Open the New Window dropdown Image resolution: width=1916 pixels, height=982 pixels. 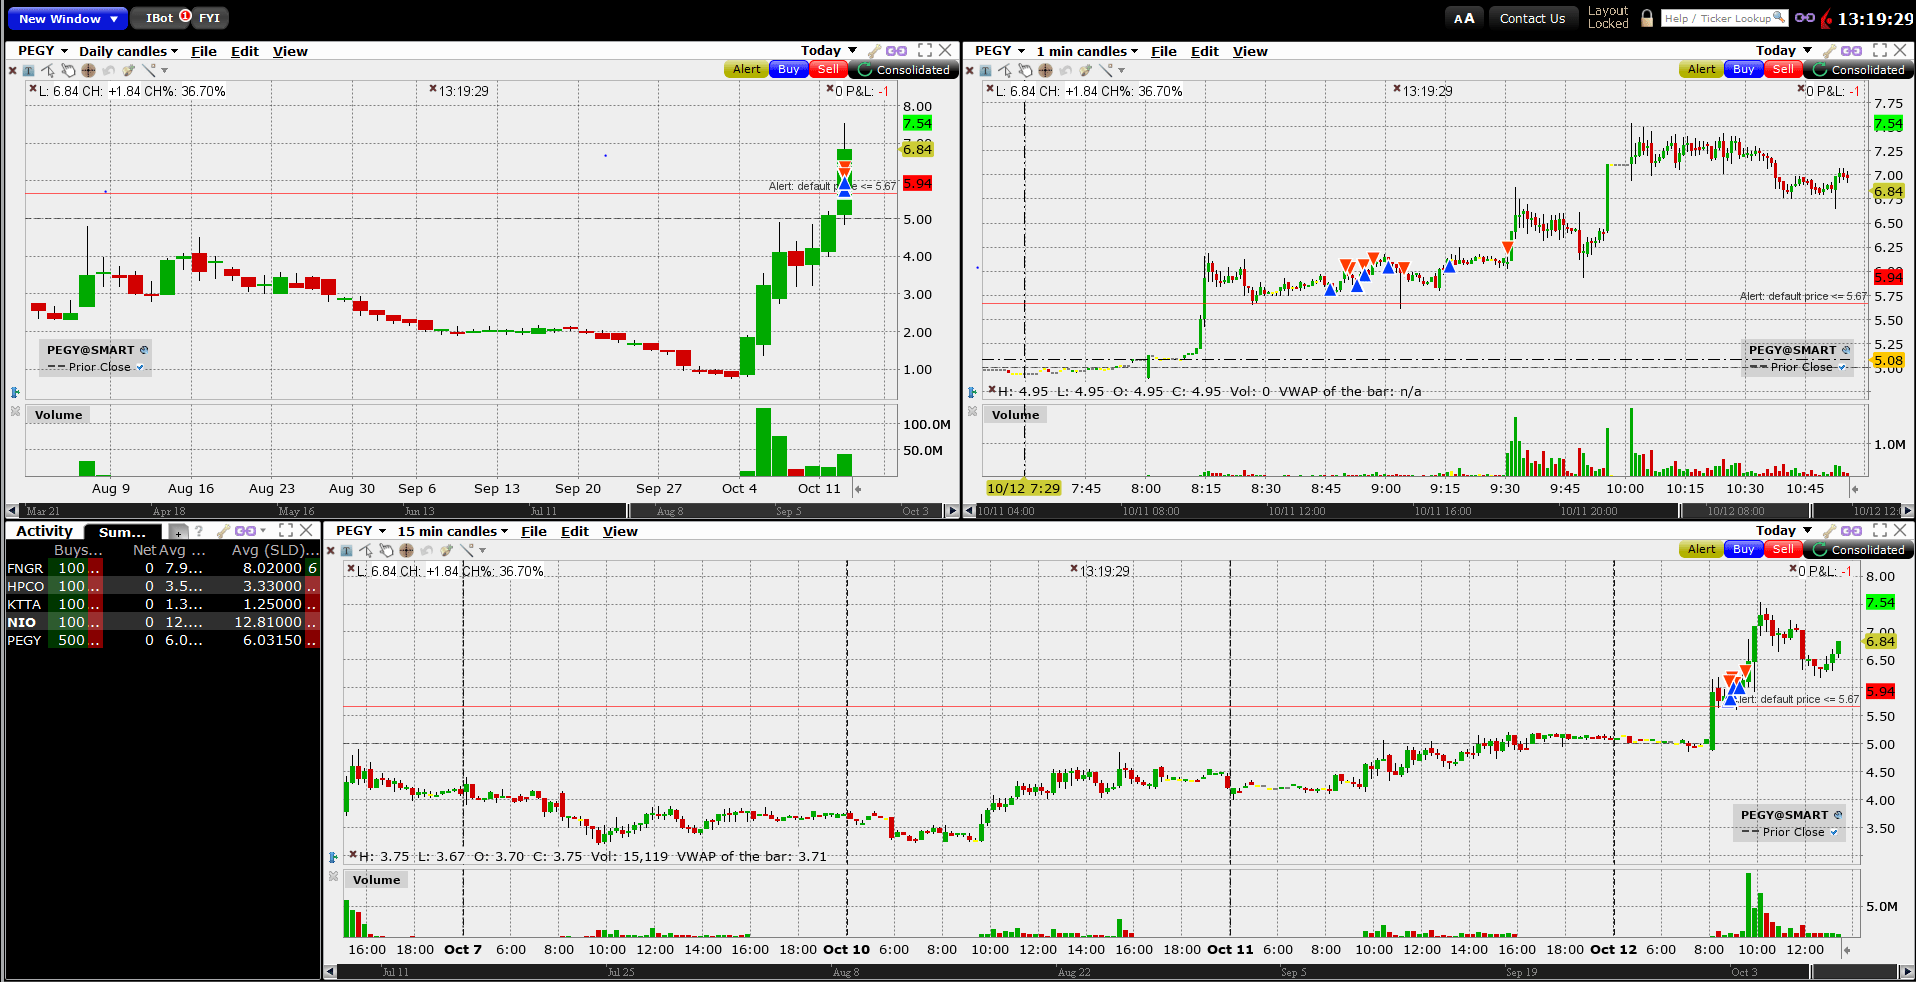pos(67,18)
